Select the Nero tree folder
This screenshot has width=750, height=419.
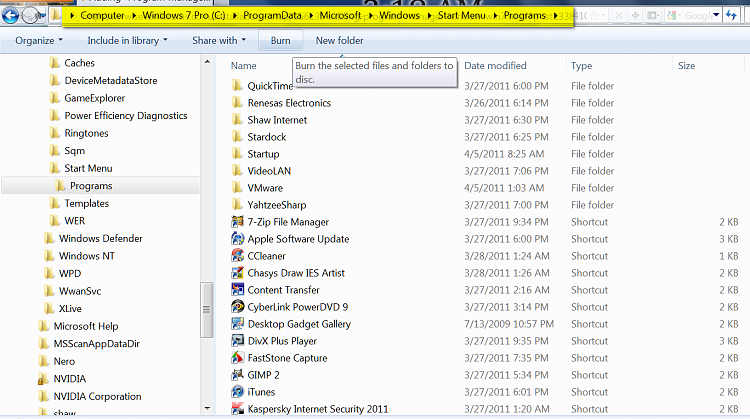coord(64,361)
